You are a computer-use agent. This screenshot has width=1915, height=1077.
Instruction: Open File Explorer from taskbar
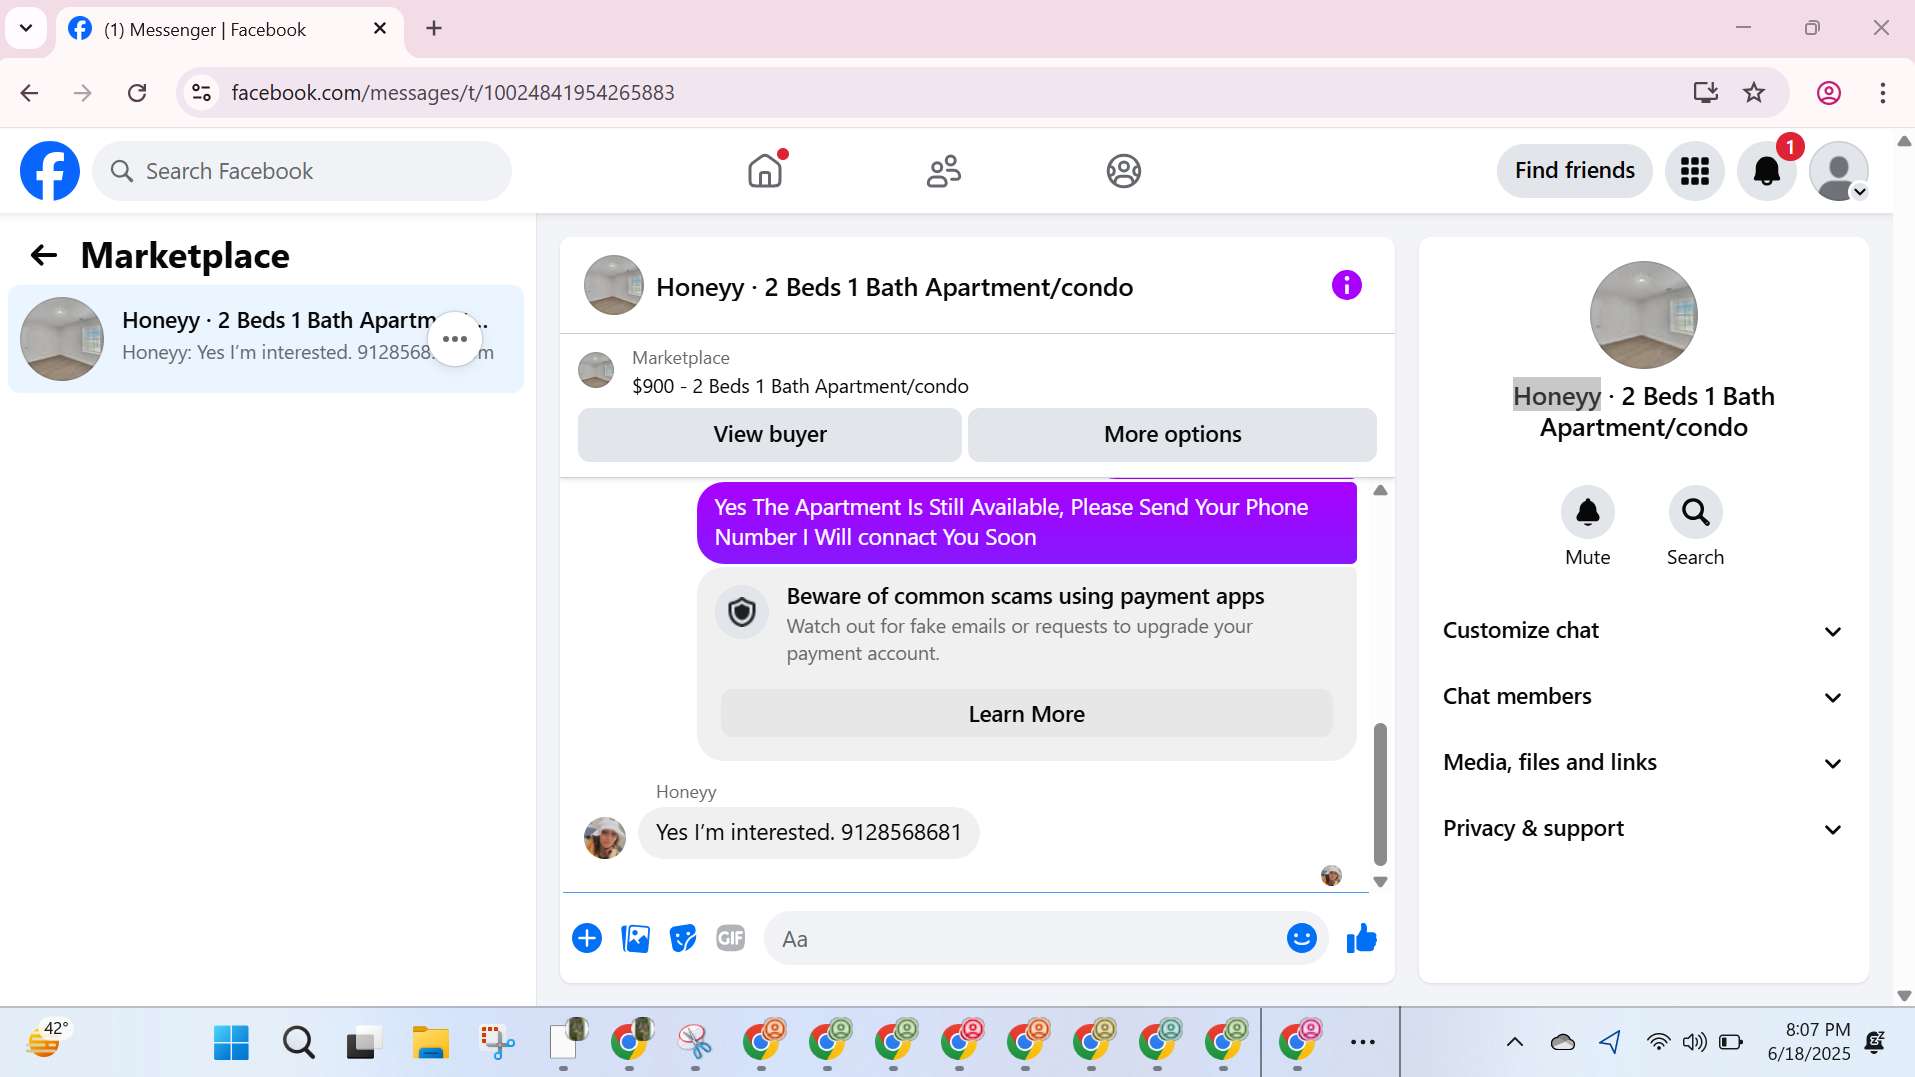(x=431, y=1043)
